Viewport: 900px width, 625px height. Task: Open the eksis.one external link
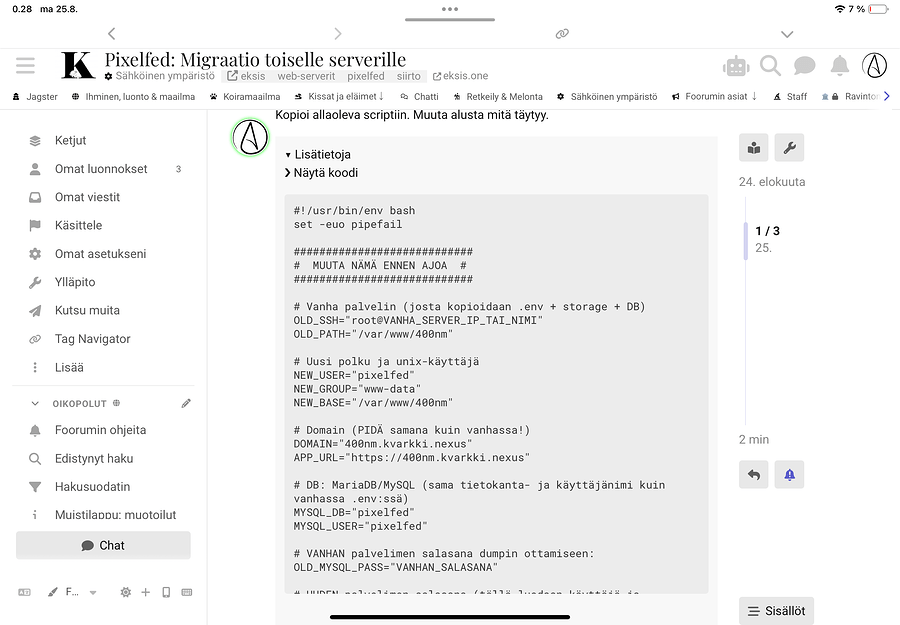click(x=460, y=76)
